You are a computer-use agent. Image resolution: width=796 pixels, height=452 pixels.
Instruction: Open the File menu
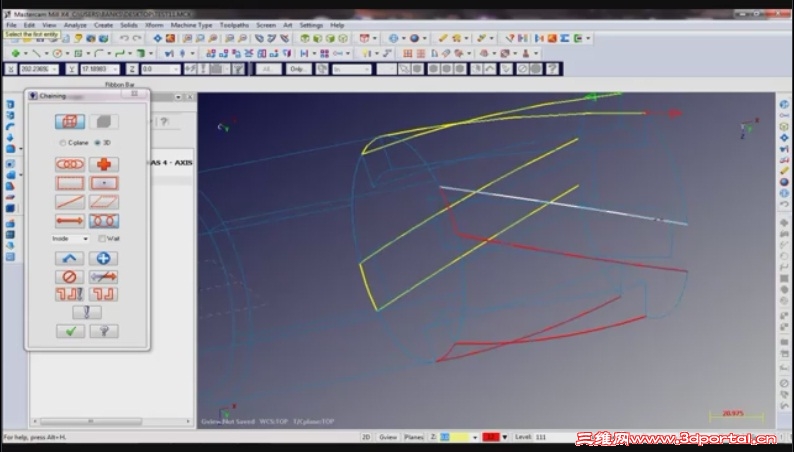tap(11, 25)
